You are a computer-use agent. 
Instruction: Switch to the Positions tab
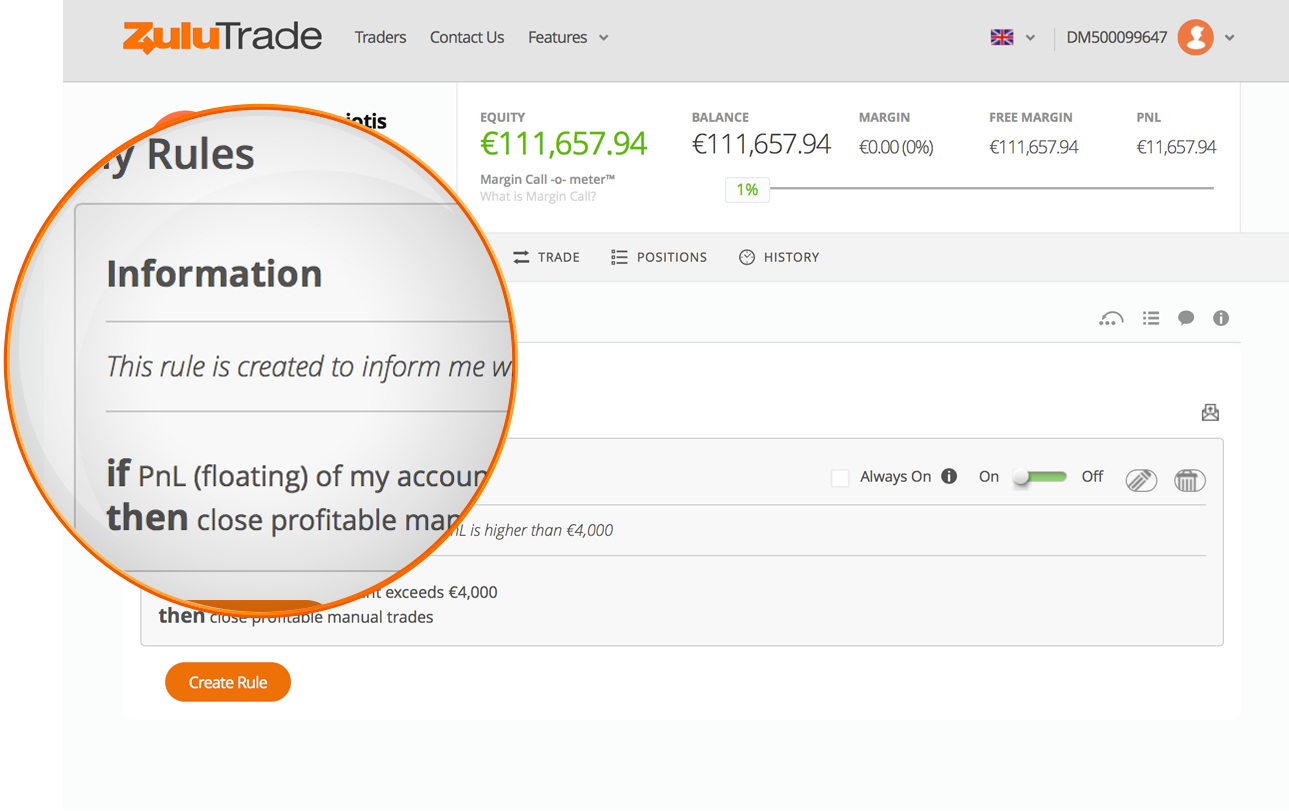(659, 257)
